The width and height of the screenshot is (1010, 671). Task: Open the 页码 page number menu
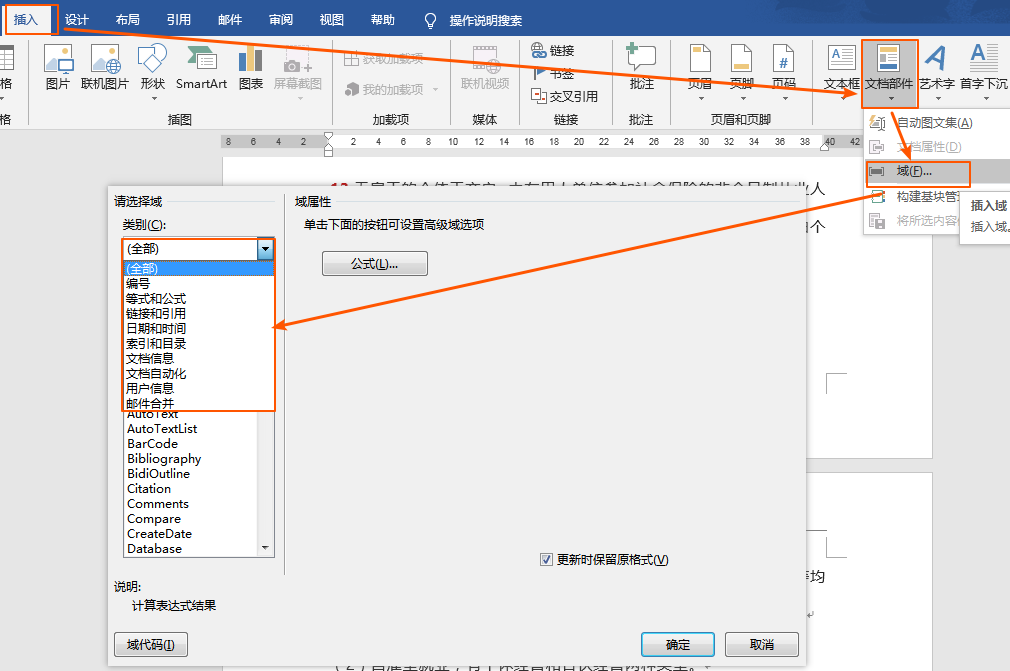click(x=783, y=67)
